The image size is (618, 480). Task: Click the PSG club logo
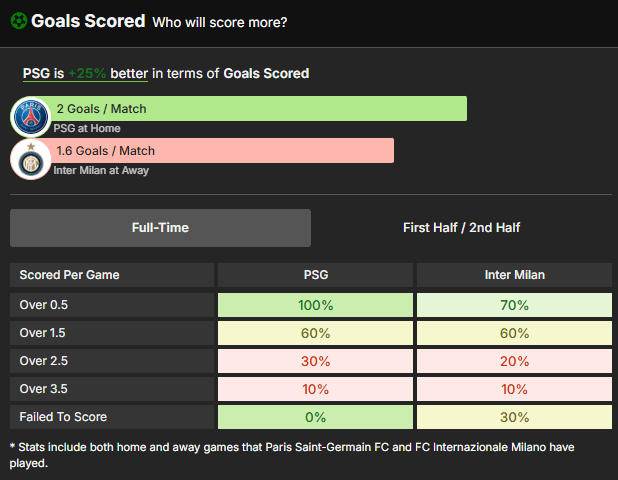tap(31, 117)
